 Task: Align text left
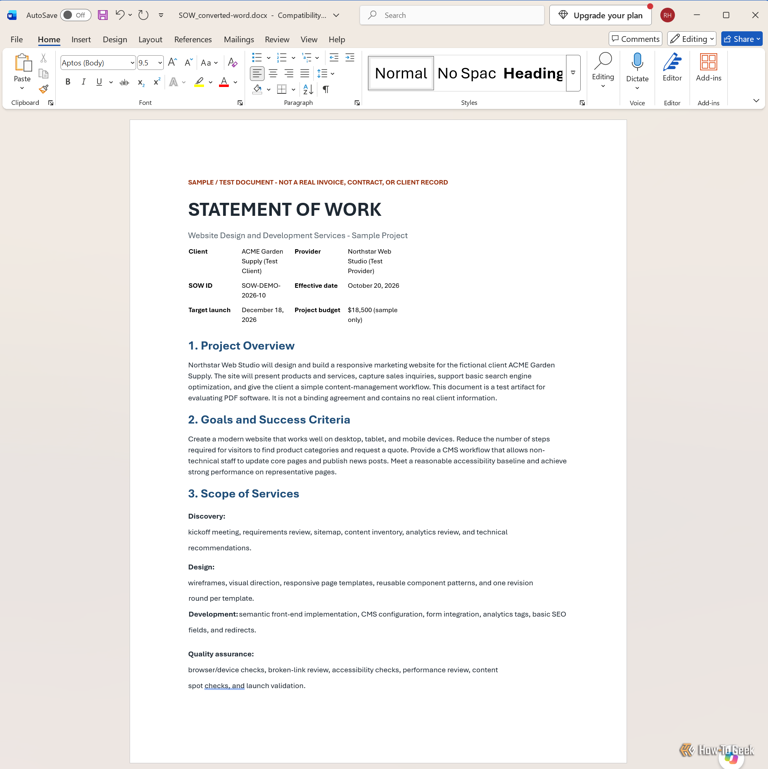257,74
